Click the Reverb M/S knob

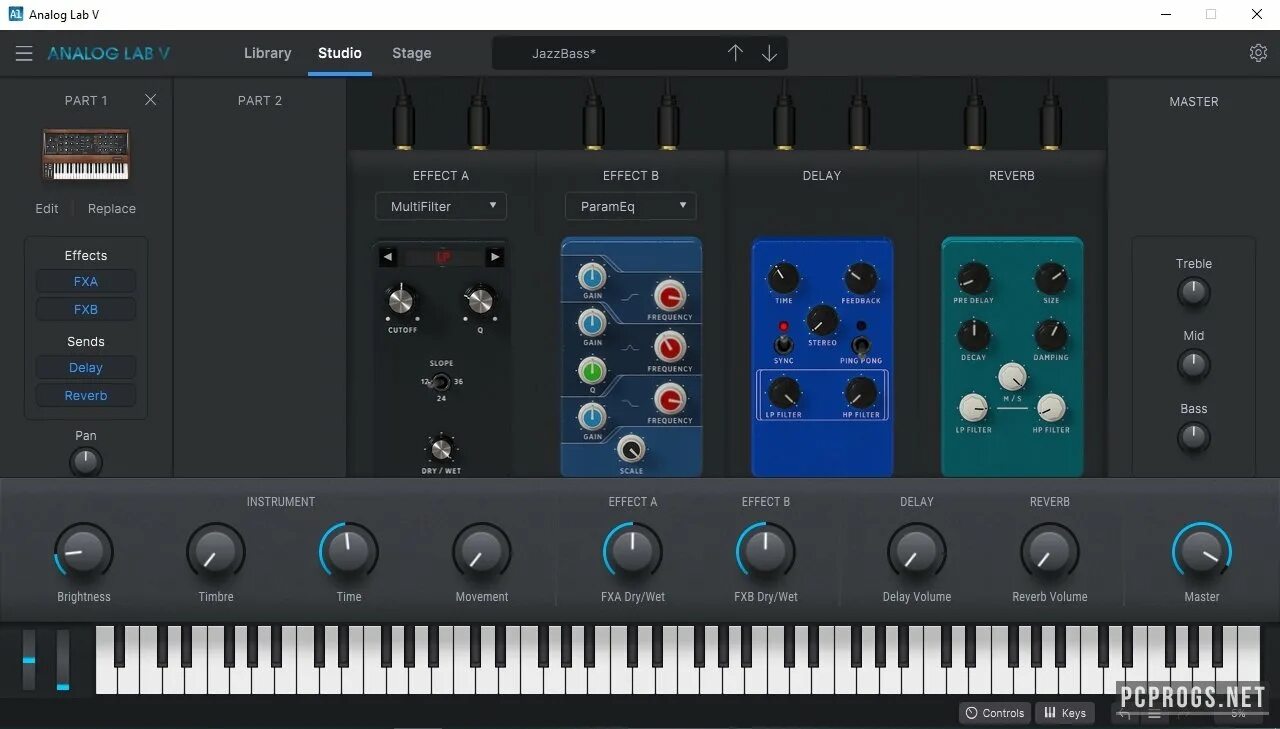click(x=1012, y=377)
